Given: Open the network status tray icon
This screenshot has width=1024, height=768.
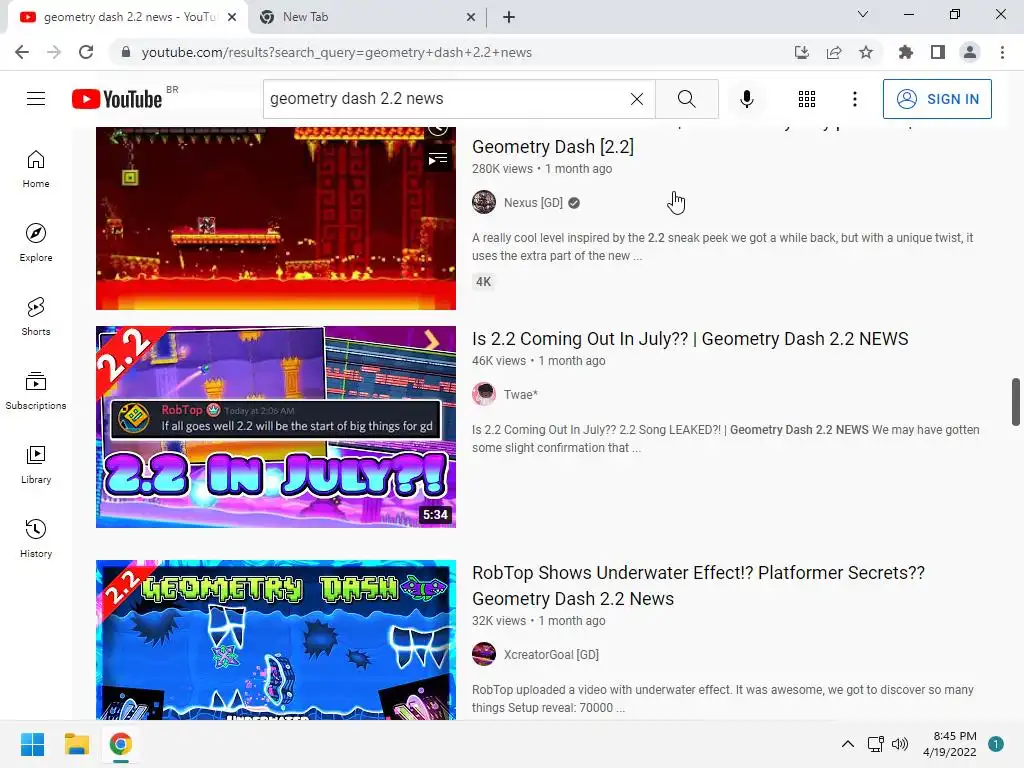Looking at the screenshot, I should (x=875, y=744).
